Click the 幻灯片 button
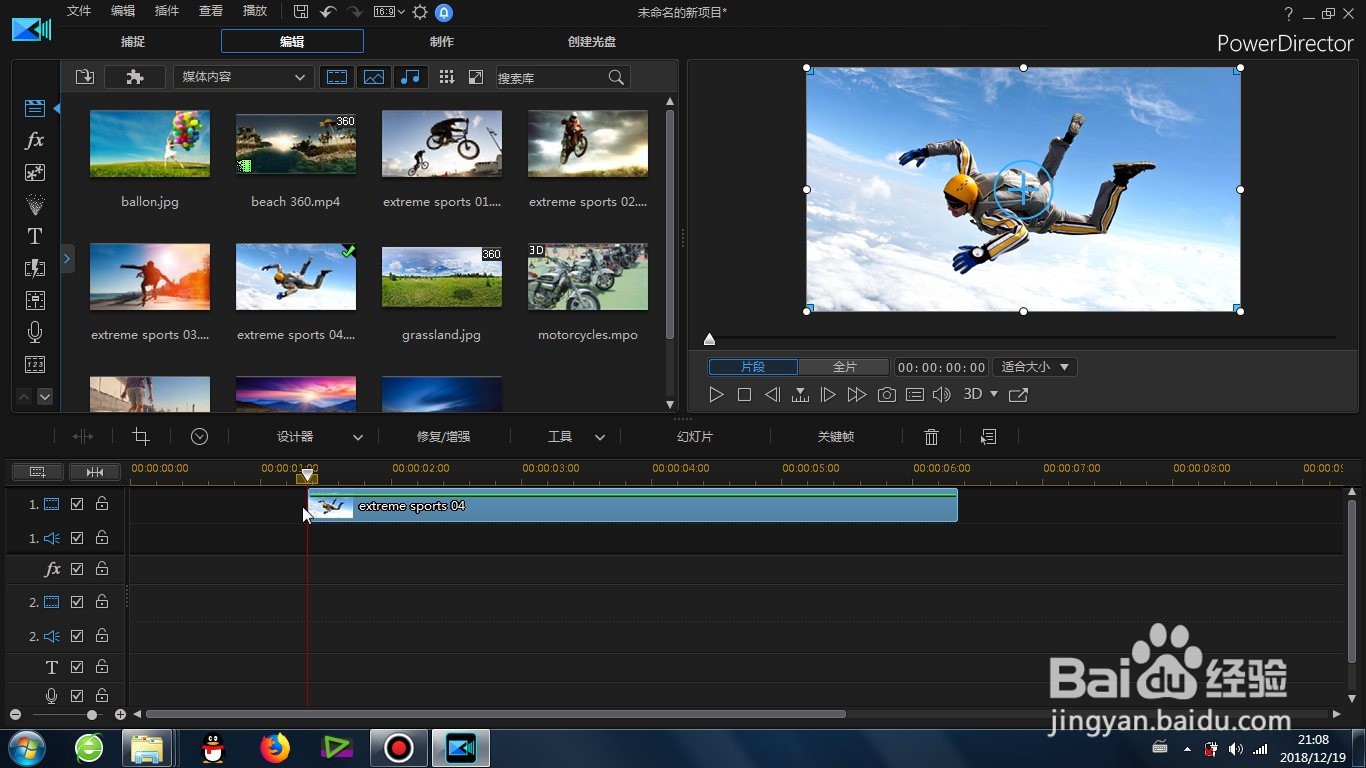1366x768 pixels. click(695, 437)
